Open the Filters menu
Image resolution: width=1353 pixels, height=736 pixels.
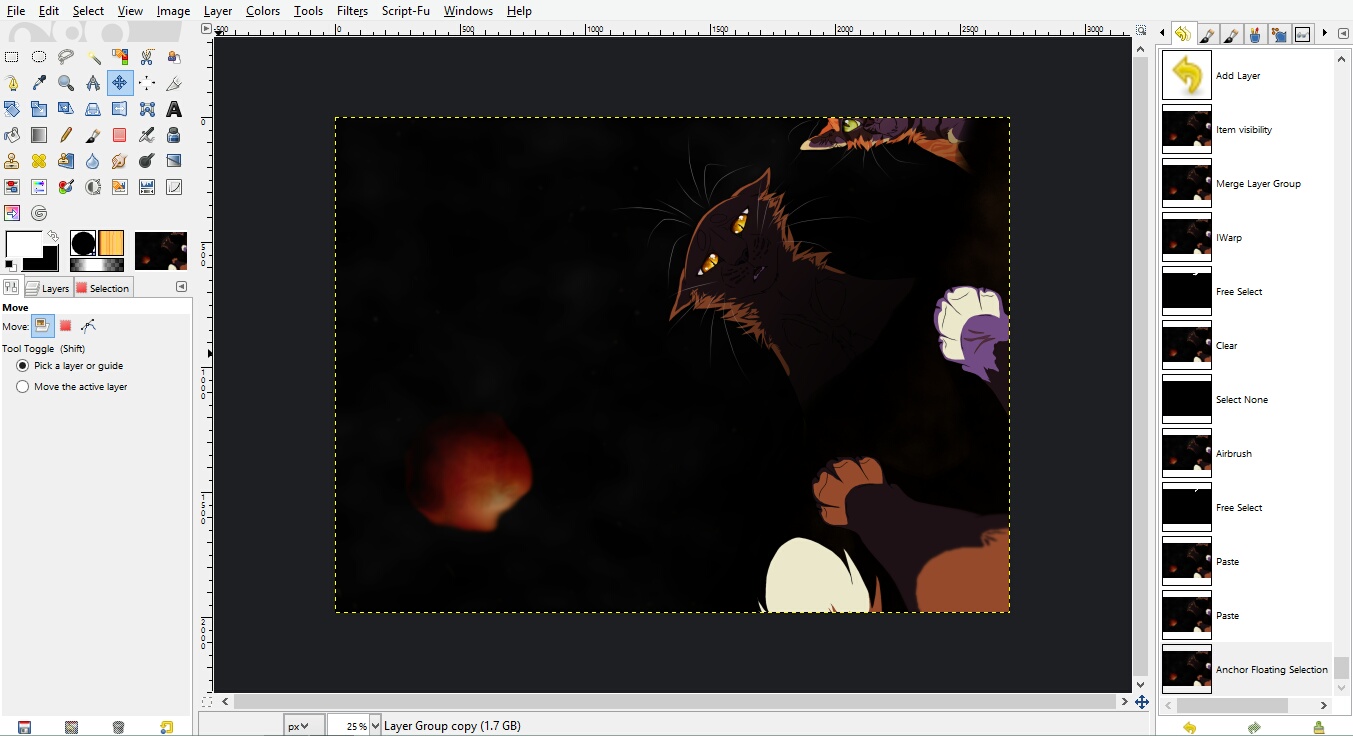click(x=352, y=11)
